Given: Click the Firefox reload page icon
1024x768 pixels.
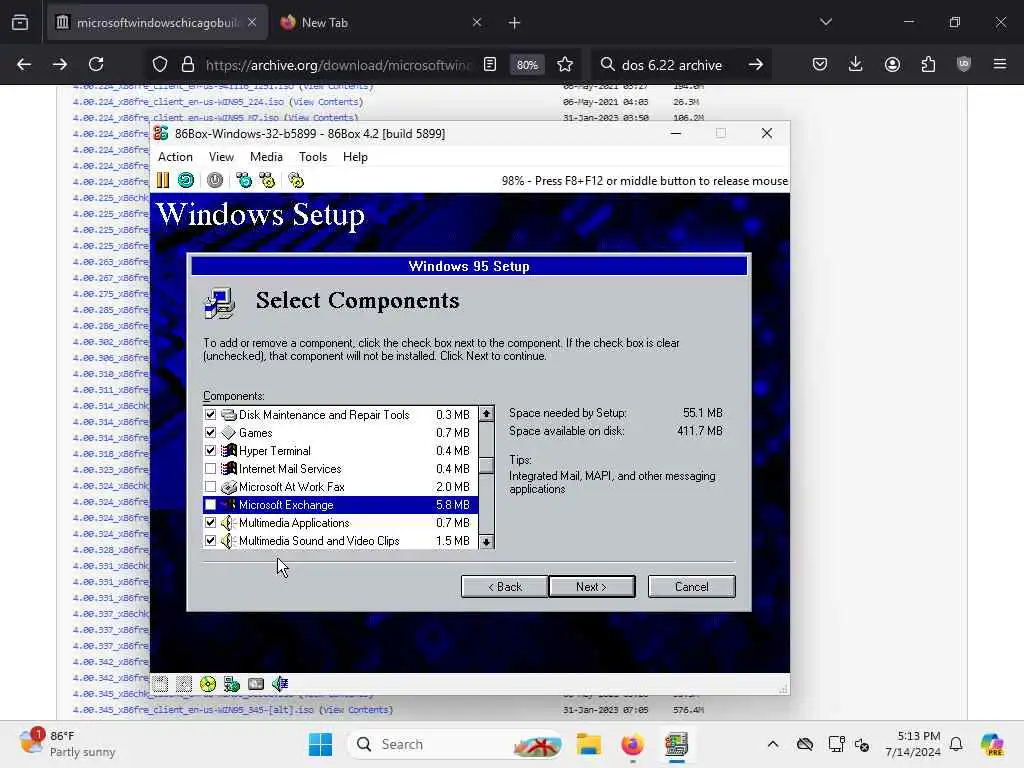Looking at the screenshot, I should coord(96,64).
